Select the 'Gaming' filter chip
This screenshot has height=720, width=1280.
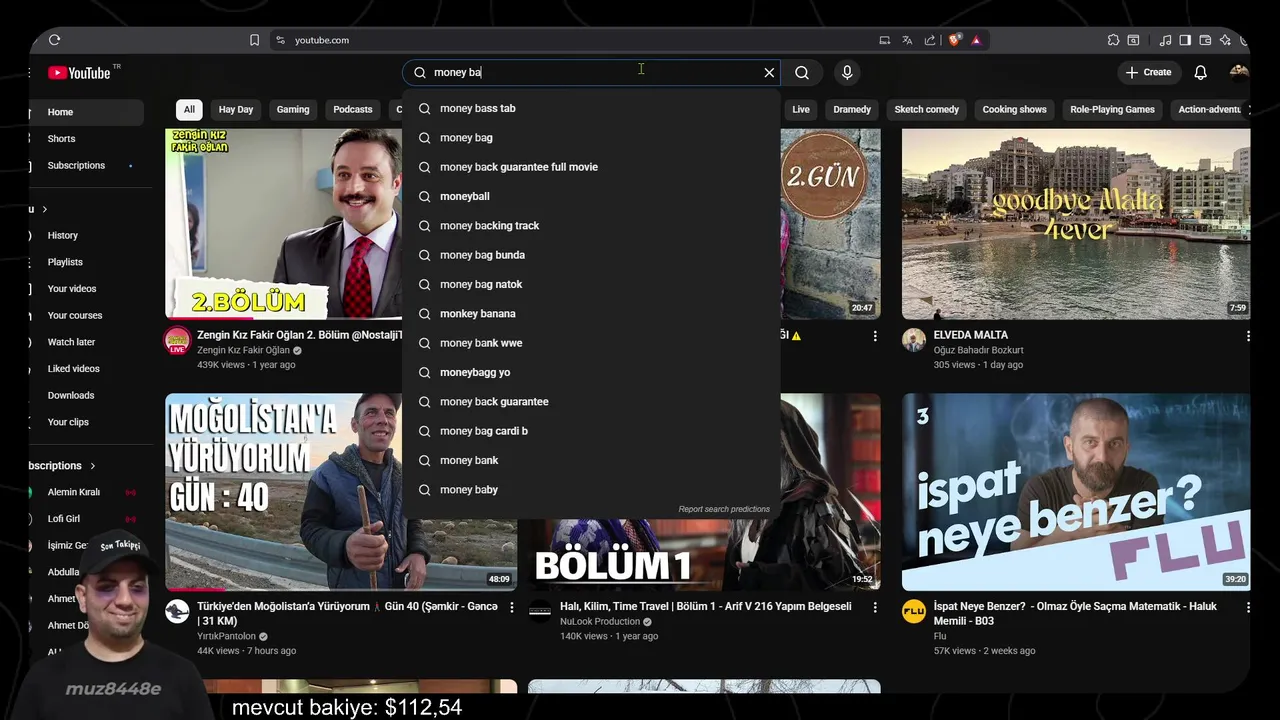[293, 109]
